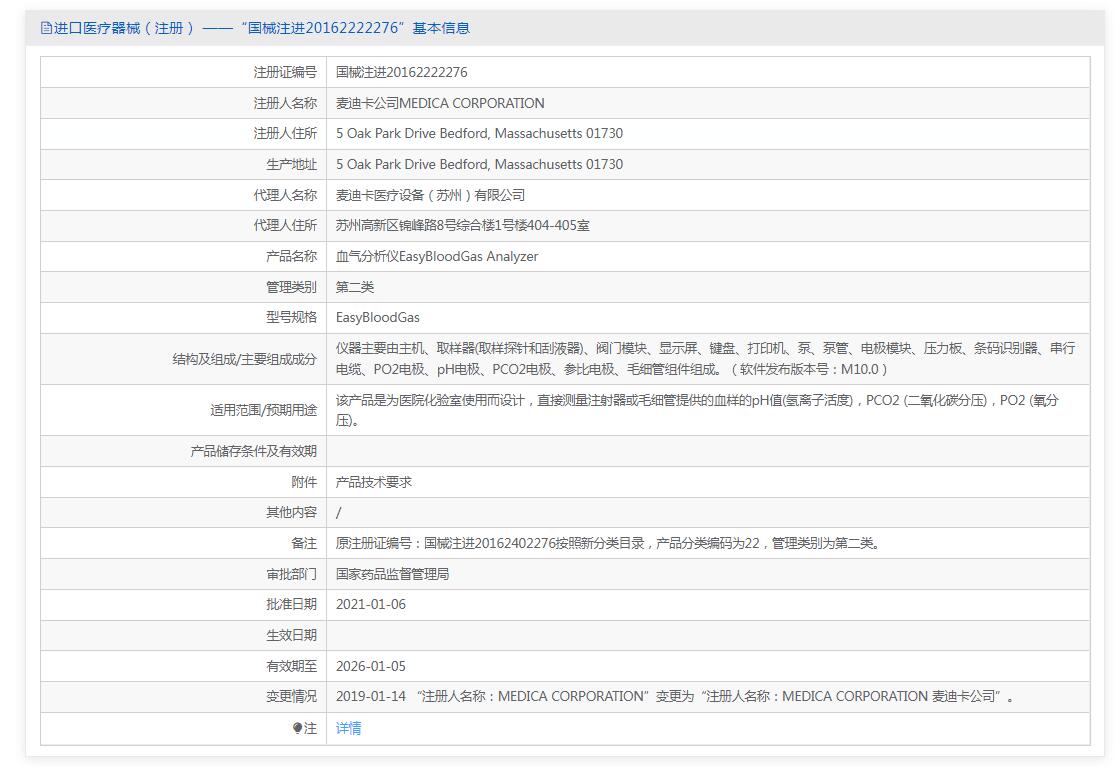Viewport: 1115px width, 775px height.
Task: Click the 注册人住所 address value
Action: coord(479,133)
